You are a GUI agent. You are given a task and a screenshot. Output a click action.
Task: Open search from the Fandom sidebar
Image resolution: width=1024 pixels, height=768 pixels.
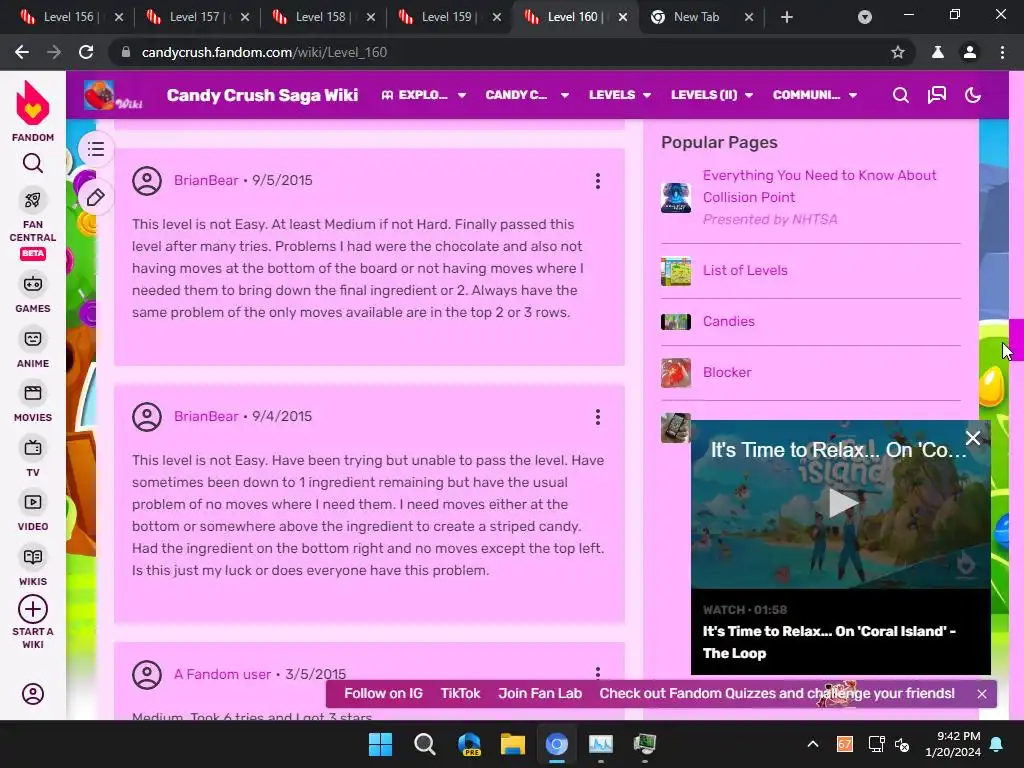[x=33, y=163]
